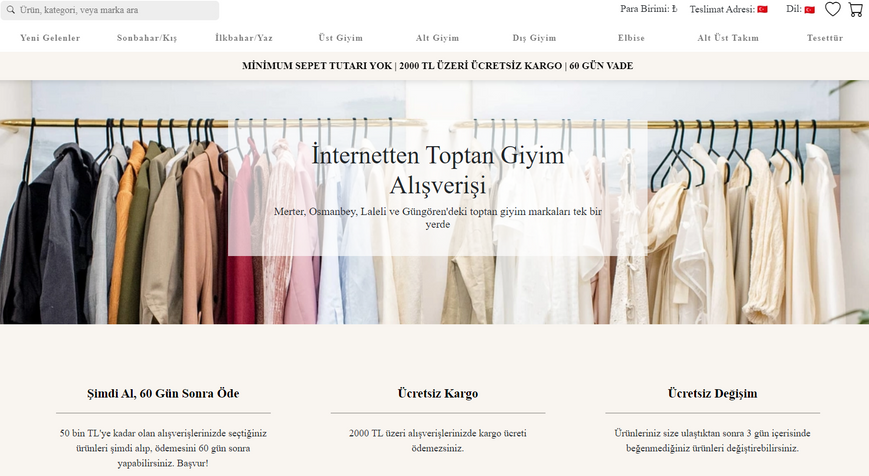This screenshot has height=476, width=869.
Task: Click the free shipping announcement bar
Action: pos(434,66)
